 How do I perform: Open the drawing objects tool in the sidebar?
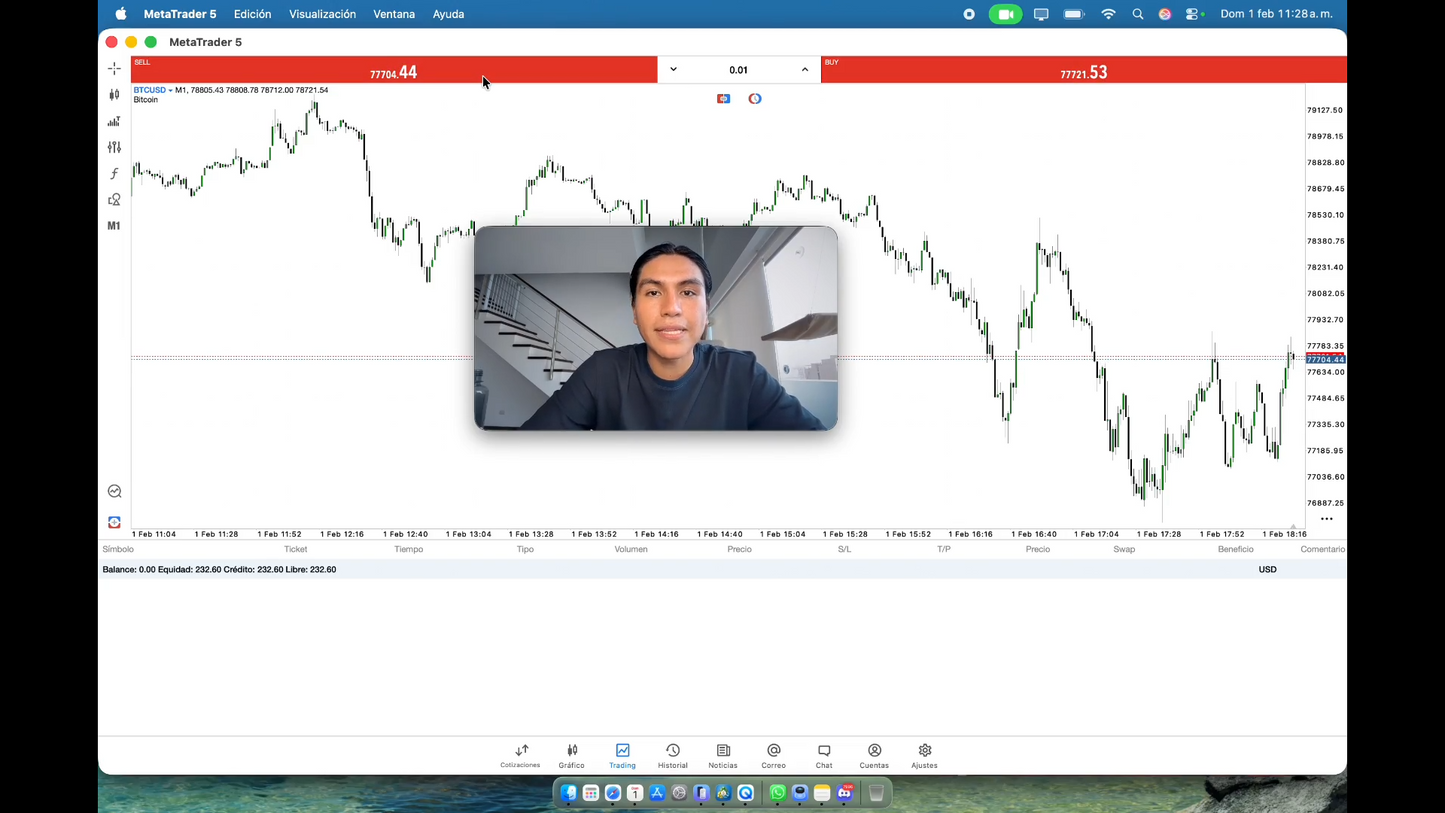click(x=114, y=199)
